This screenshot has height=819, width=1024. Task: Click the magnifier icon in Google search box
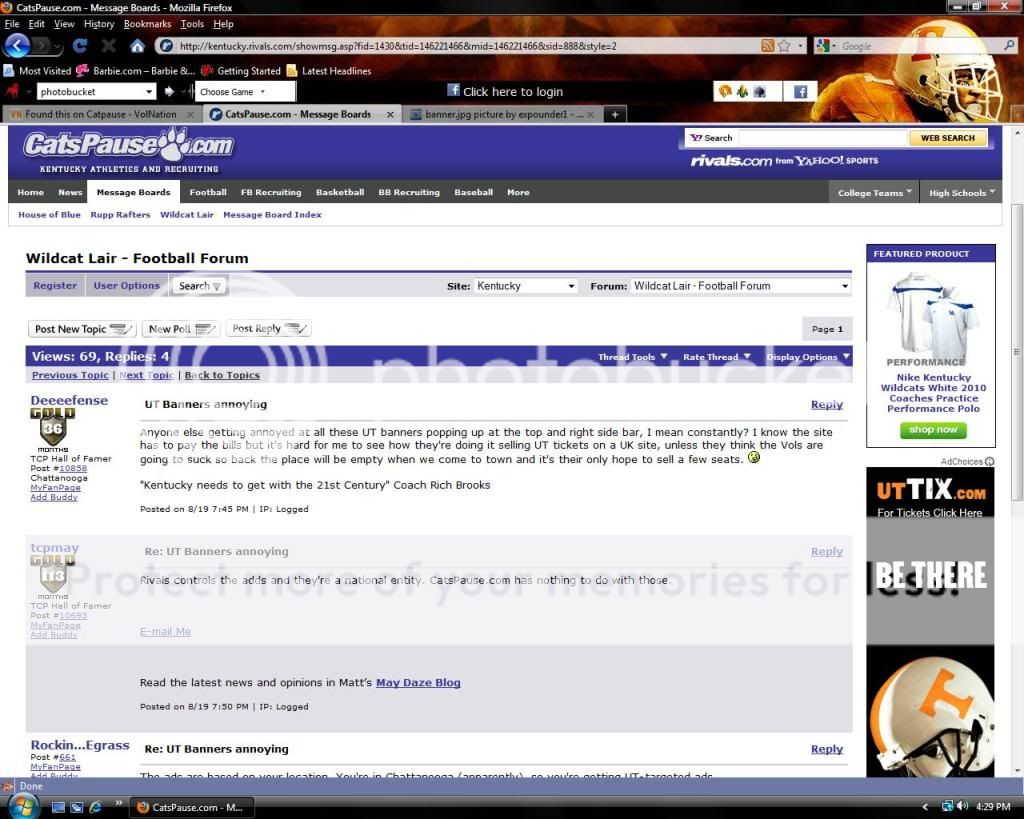[1009, 46]
